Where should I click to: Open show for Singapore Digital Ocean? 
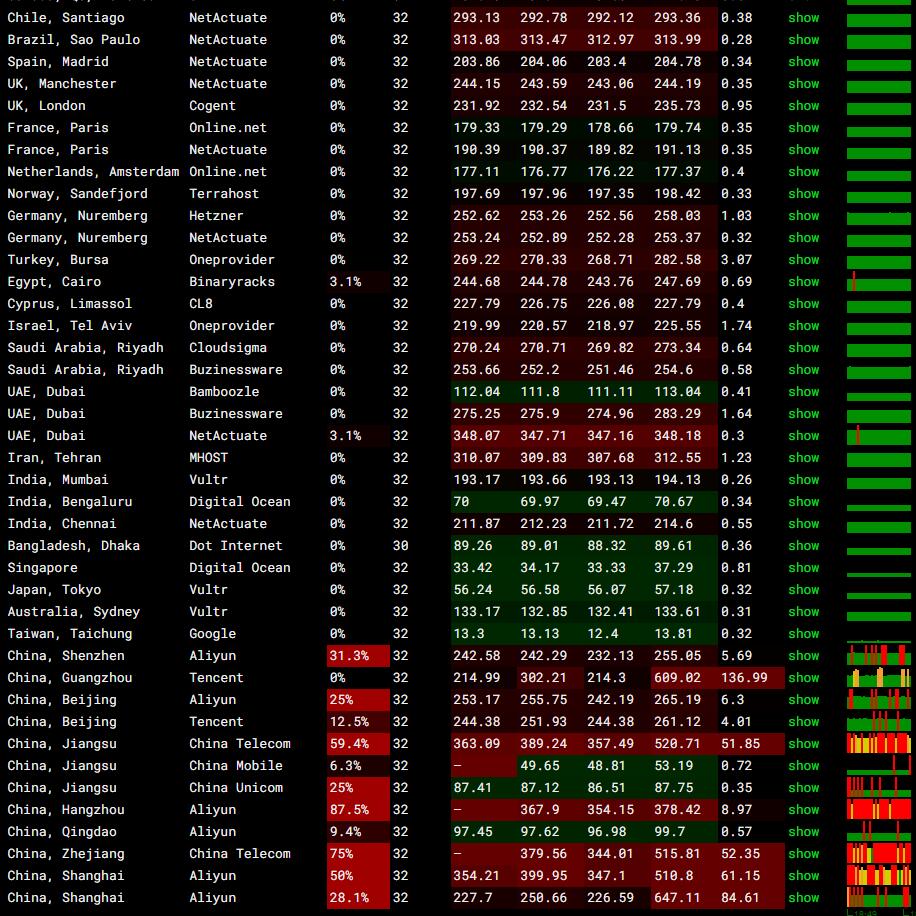pyautogui.click(x=803, y=567)
